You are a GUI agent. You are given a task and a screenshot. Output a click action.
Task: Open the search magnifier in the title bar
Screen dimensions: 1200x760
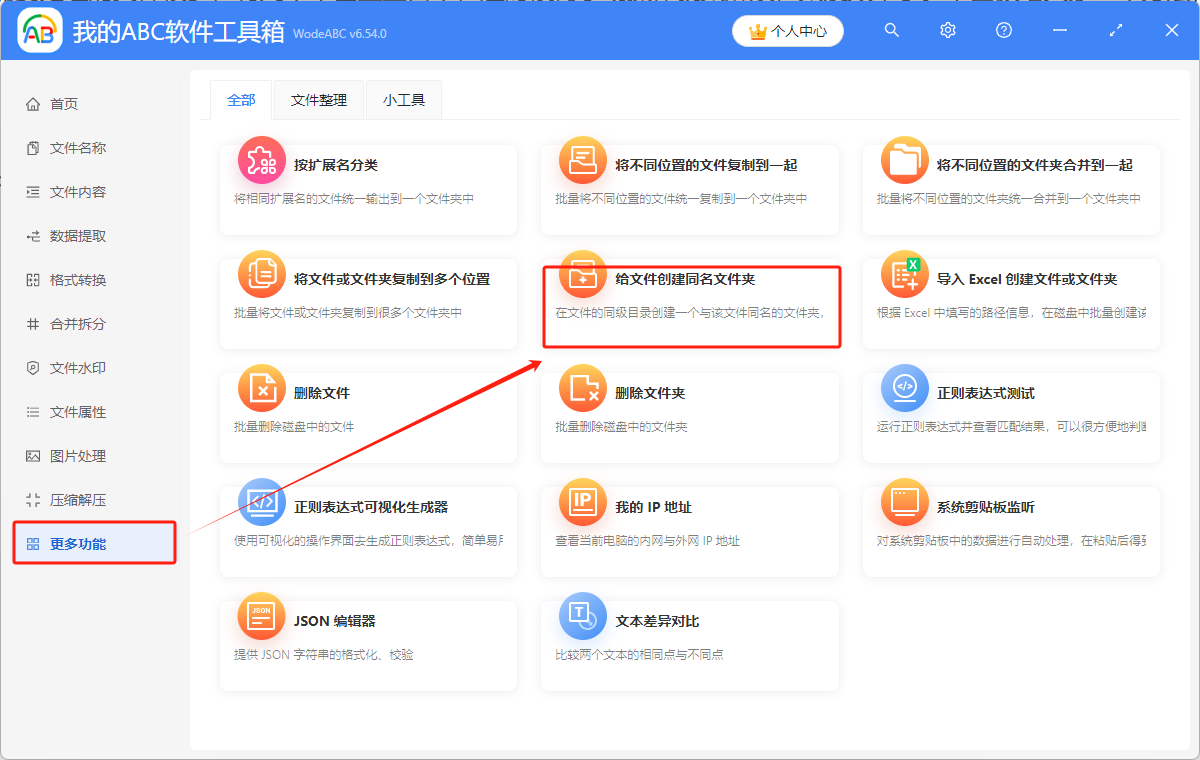891,30
